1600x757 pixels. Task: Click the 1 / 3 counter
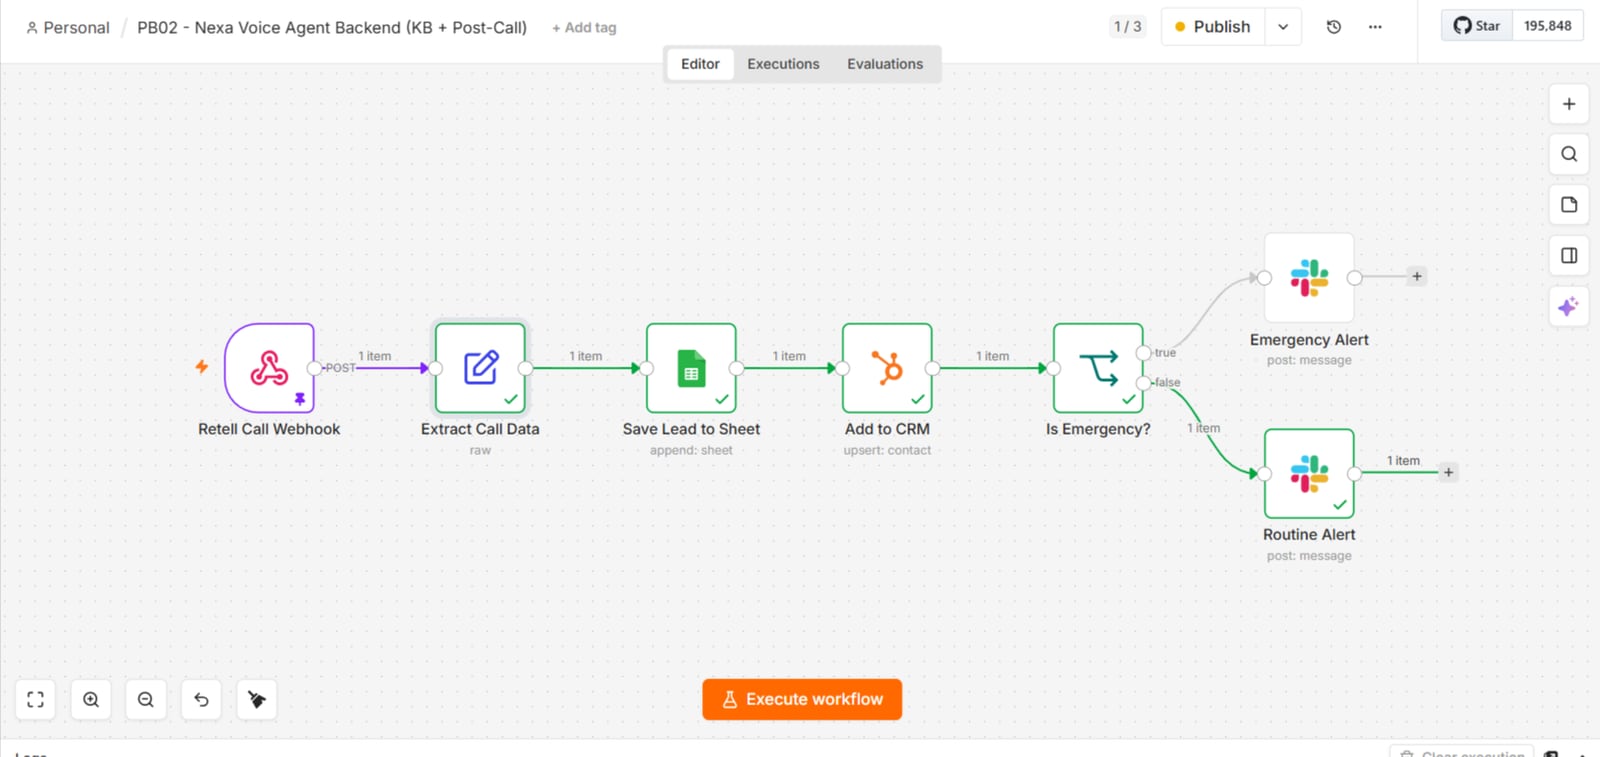click(x=1127, y=27)
